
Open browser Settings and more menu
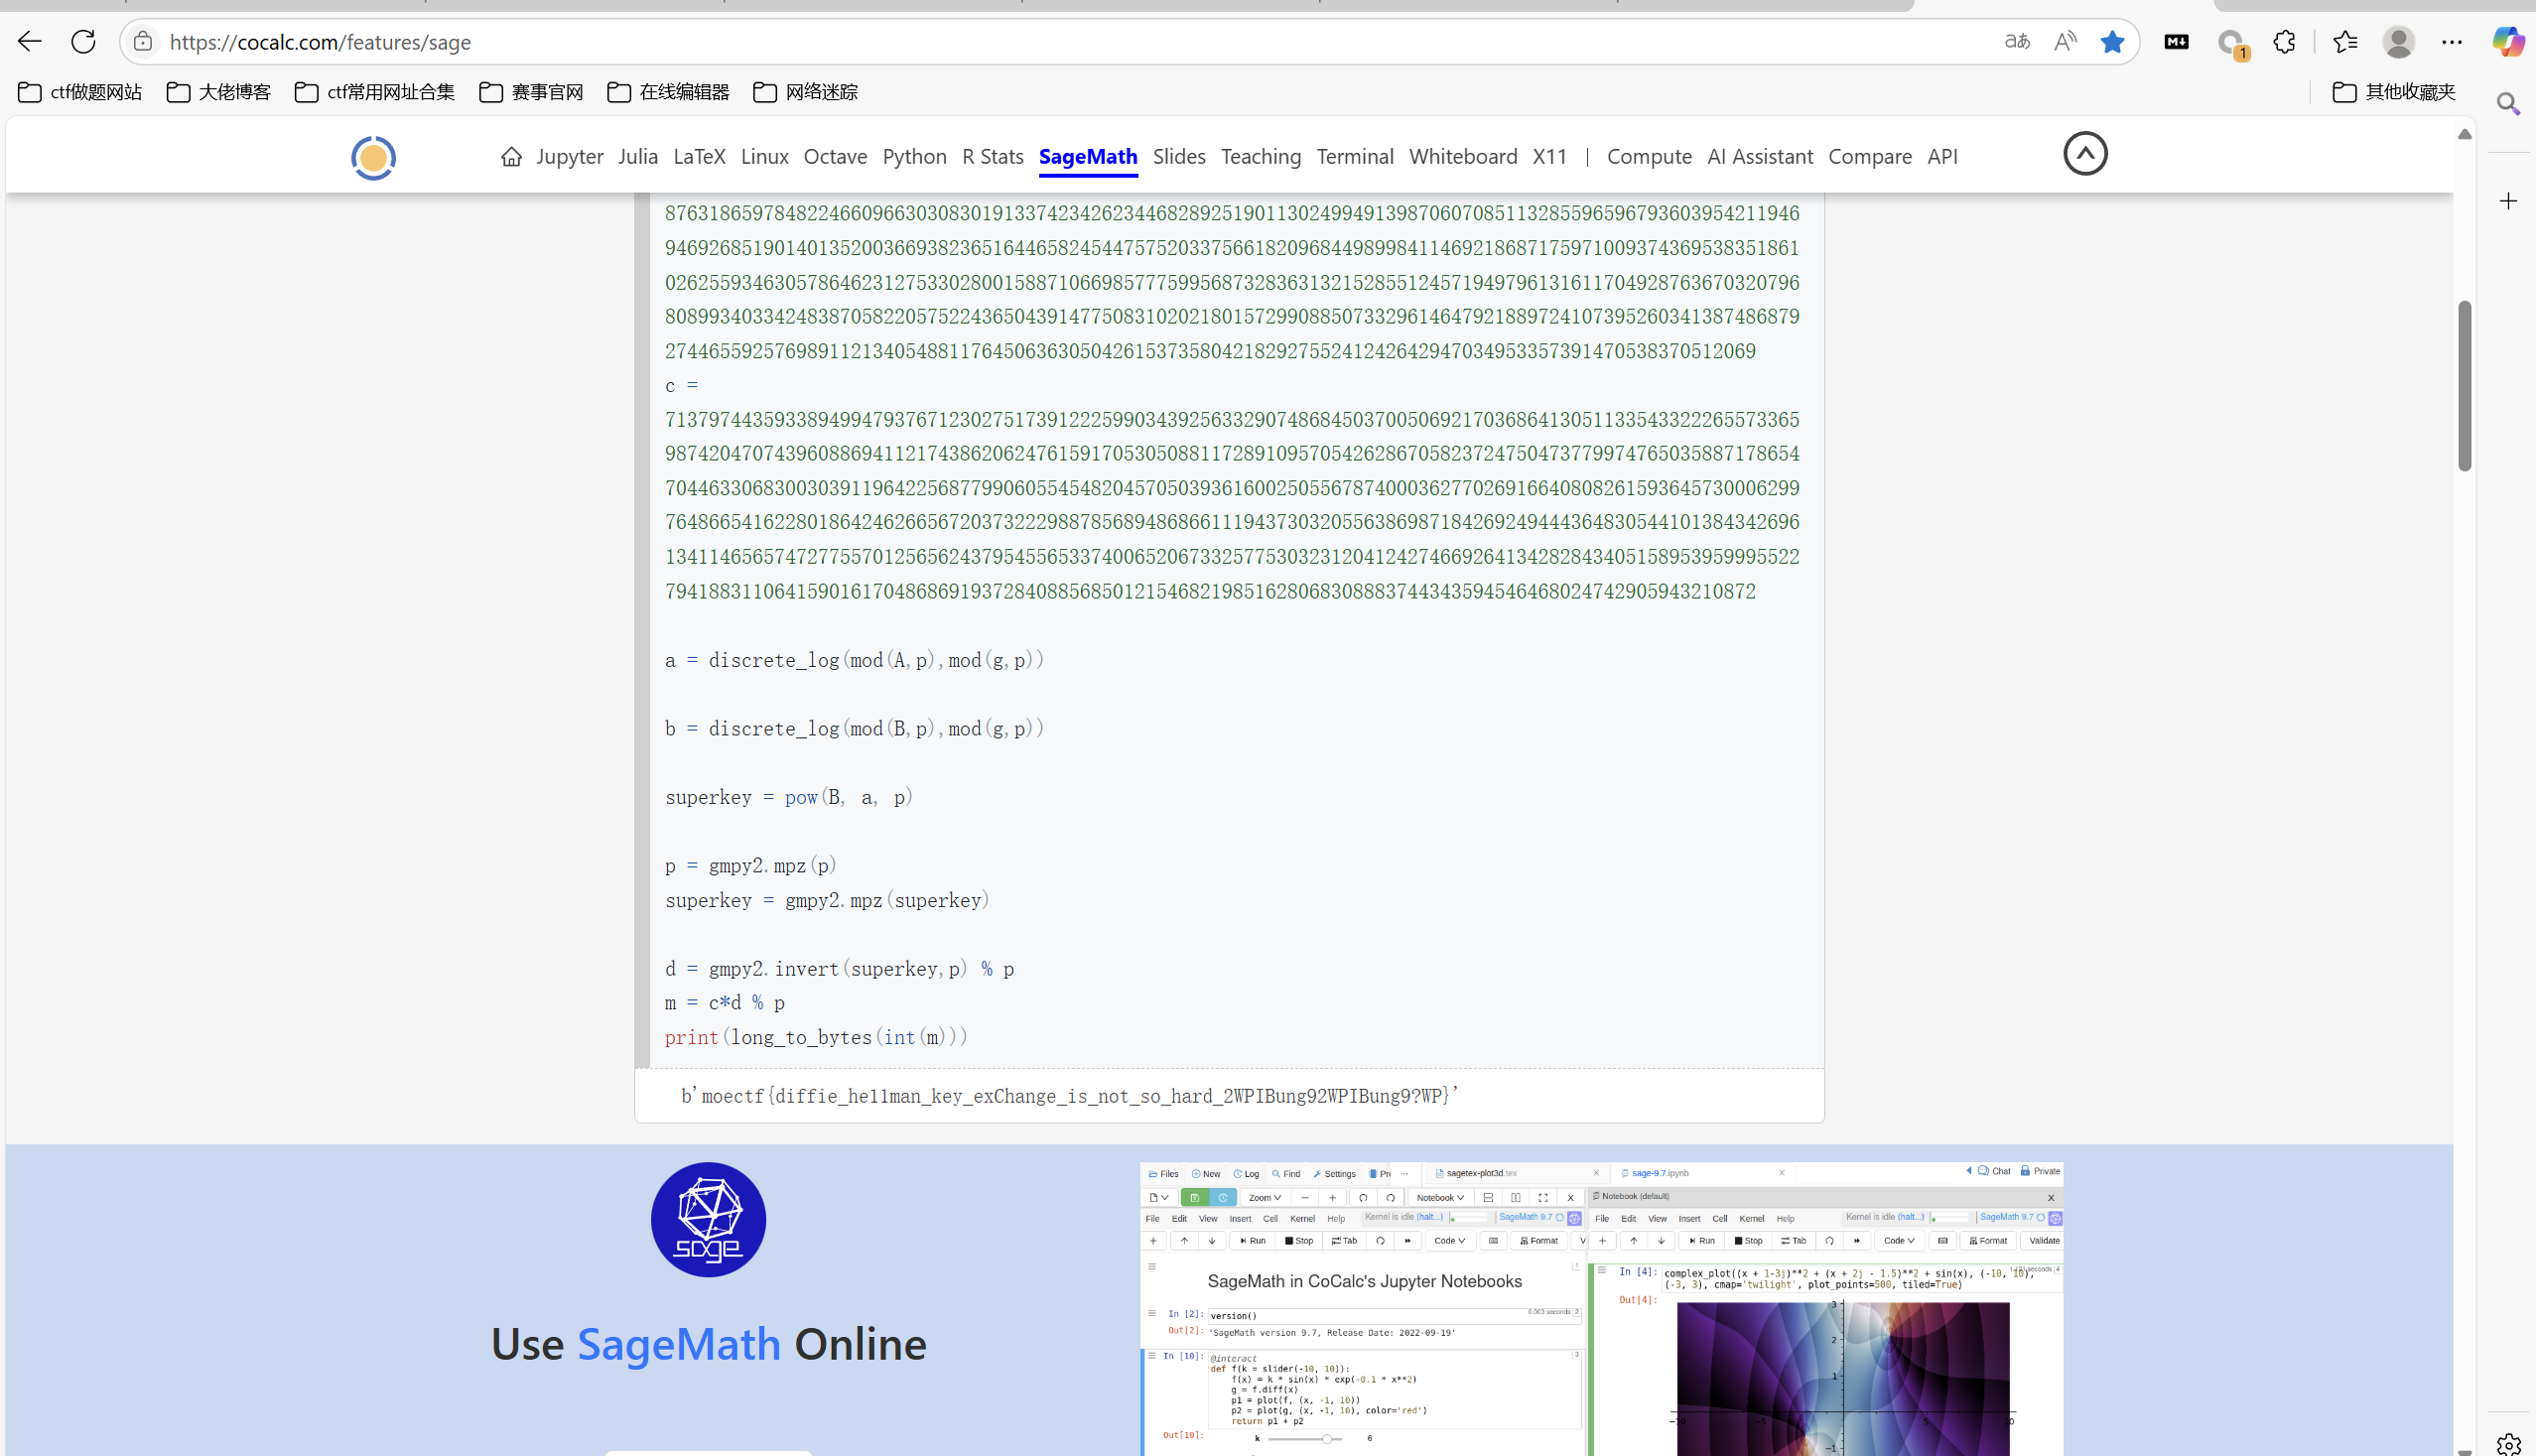2452,41
